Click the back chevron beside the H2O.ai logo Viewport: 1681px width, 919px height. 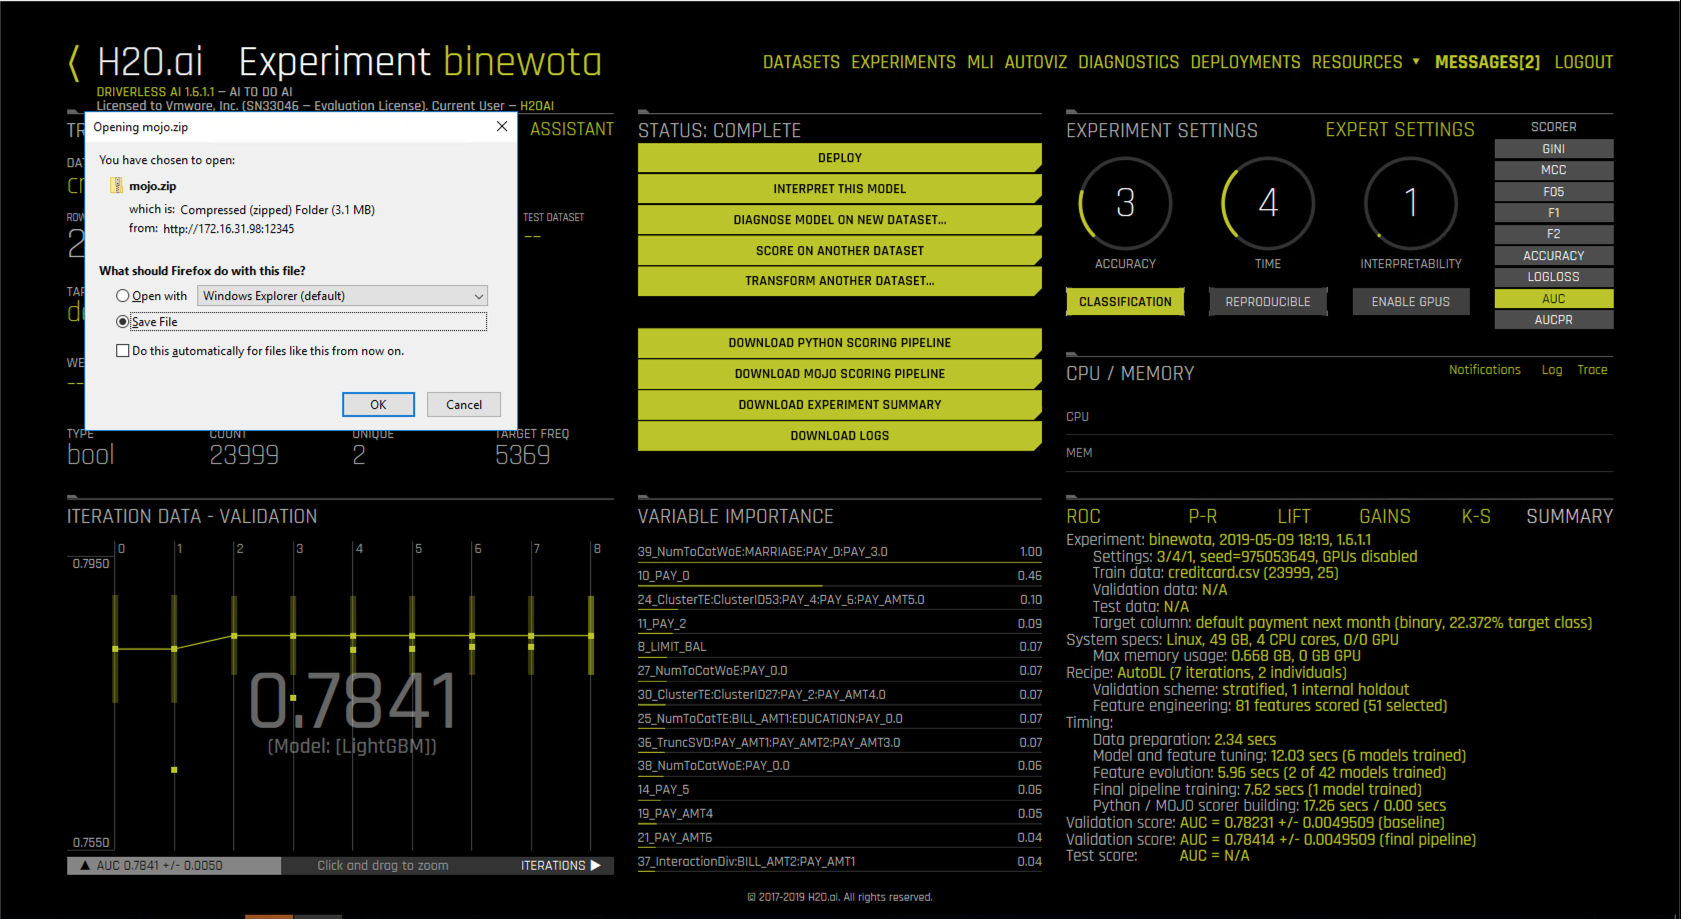(74, 62)
